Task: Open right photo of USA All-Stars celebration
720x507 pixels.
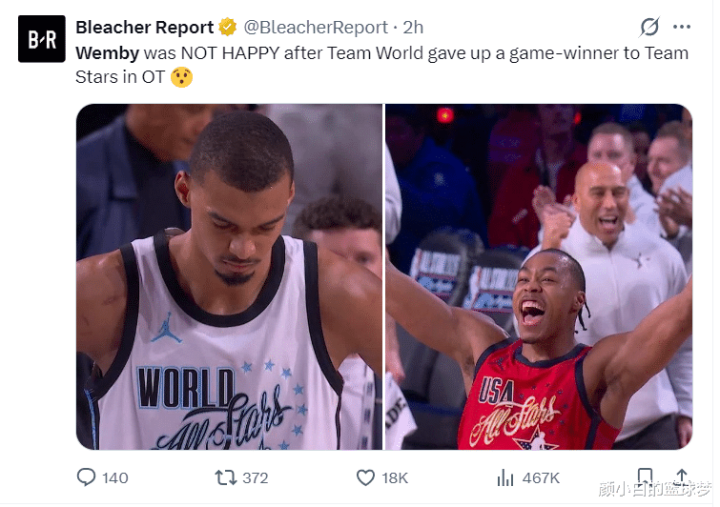Action: tap(539, 277)
